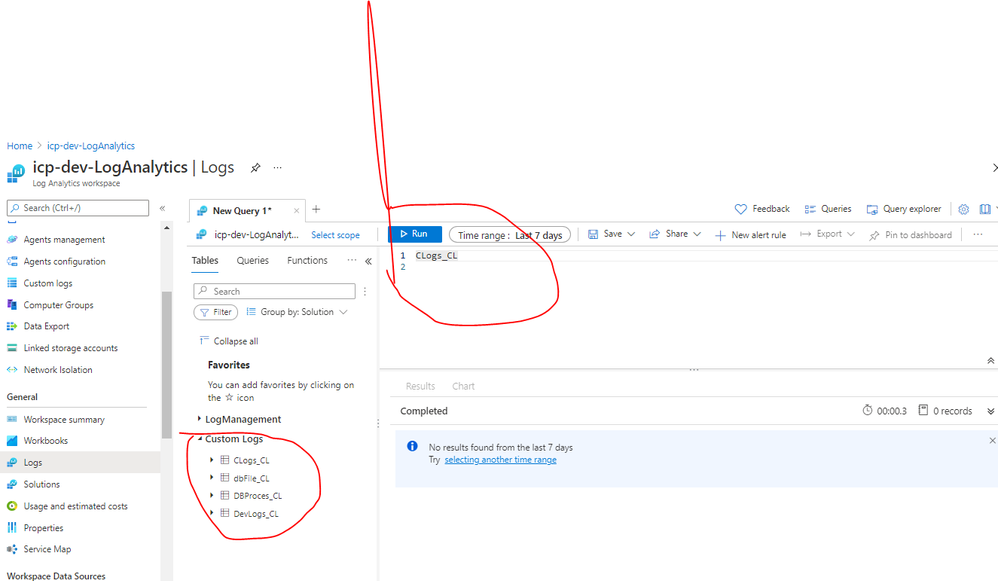The width and height of the screenshot is (998, 581).
Task: Switch to the Queries tab in side pane
Action: pyautogui.click(x=253, y=260)
